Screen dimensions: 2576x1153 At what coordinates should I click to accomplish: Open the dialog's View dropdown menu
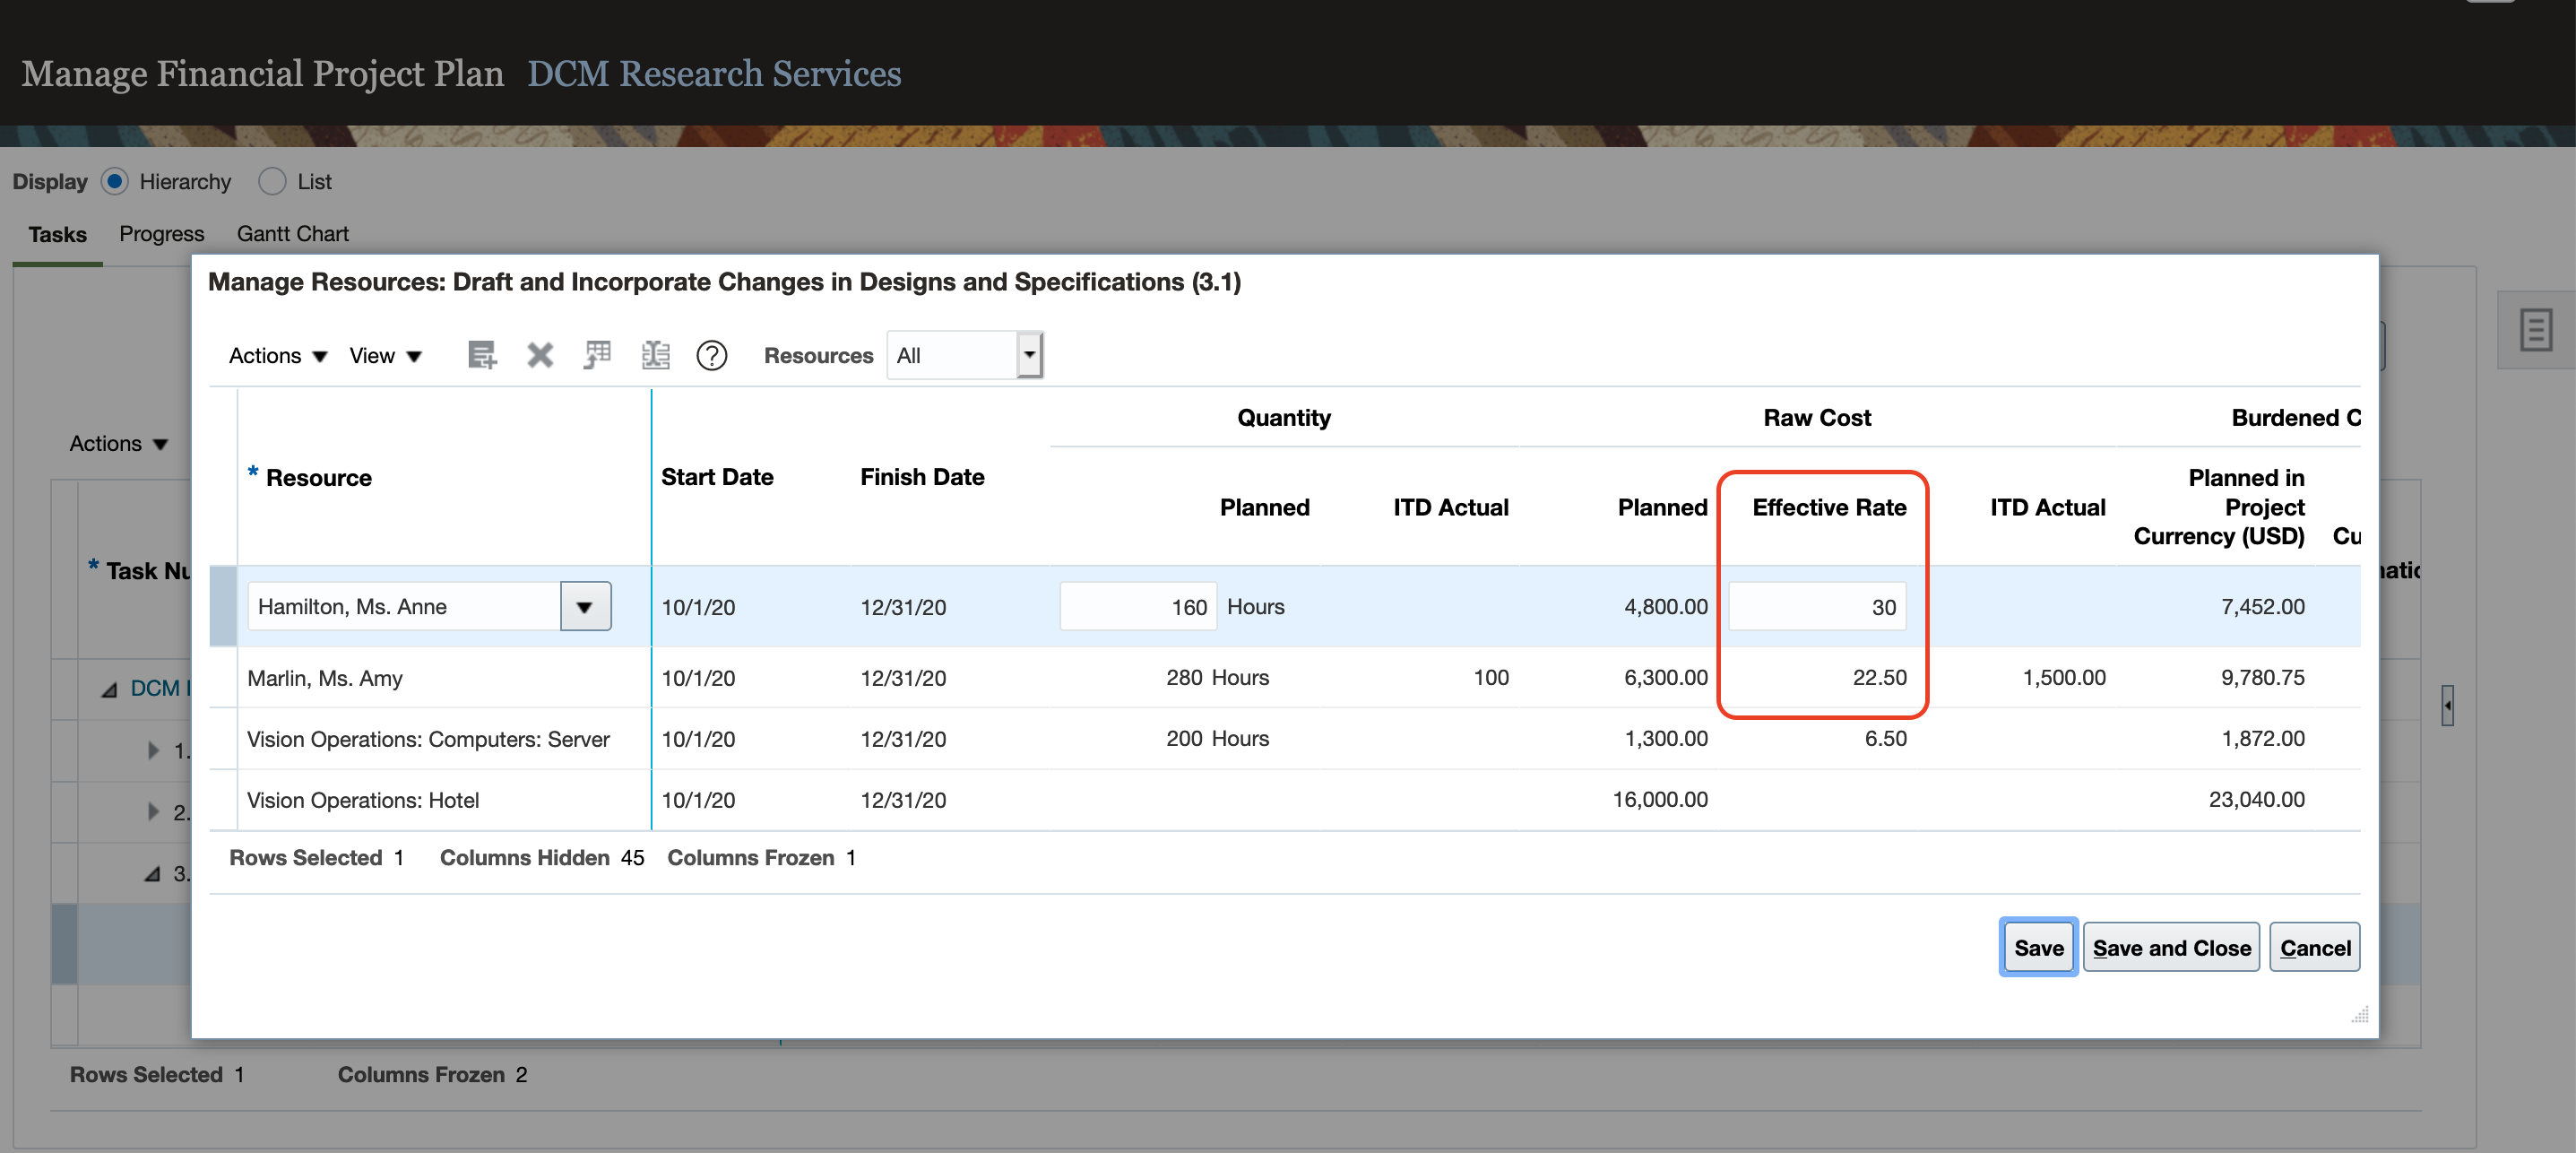(385, 356)
